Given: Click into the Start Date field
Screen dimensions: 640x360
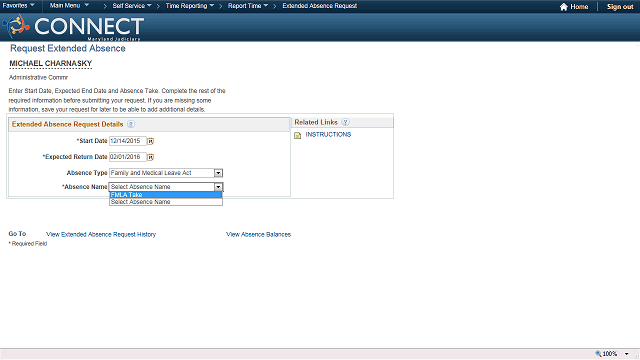Looking at the screenshot, I should click(x=127, y=141).
